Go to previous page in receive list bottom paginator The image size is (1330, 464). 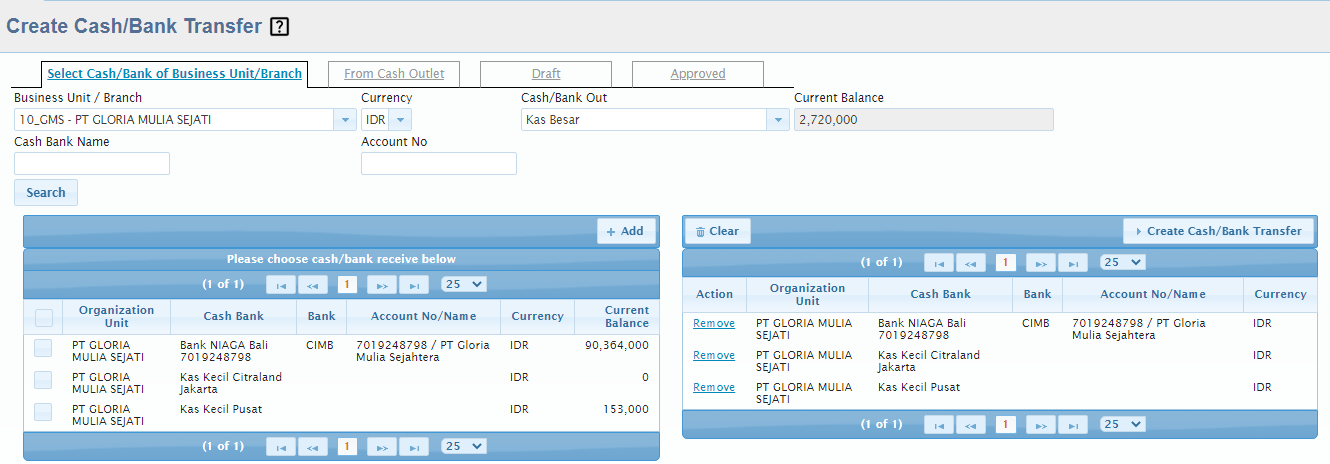pyautogui.click(x=313, y=447)
